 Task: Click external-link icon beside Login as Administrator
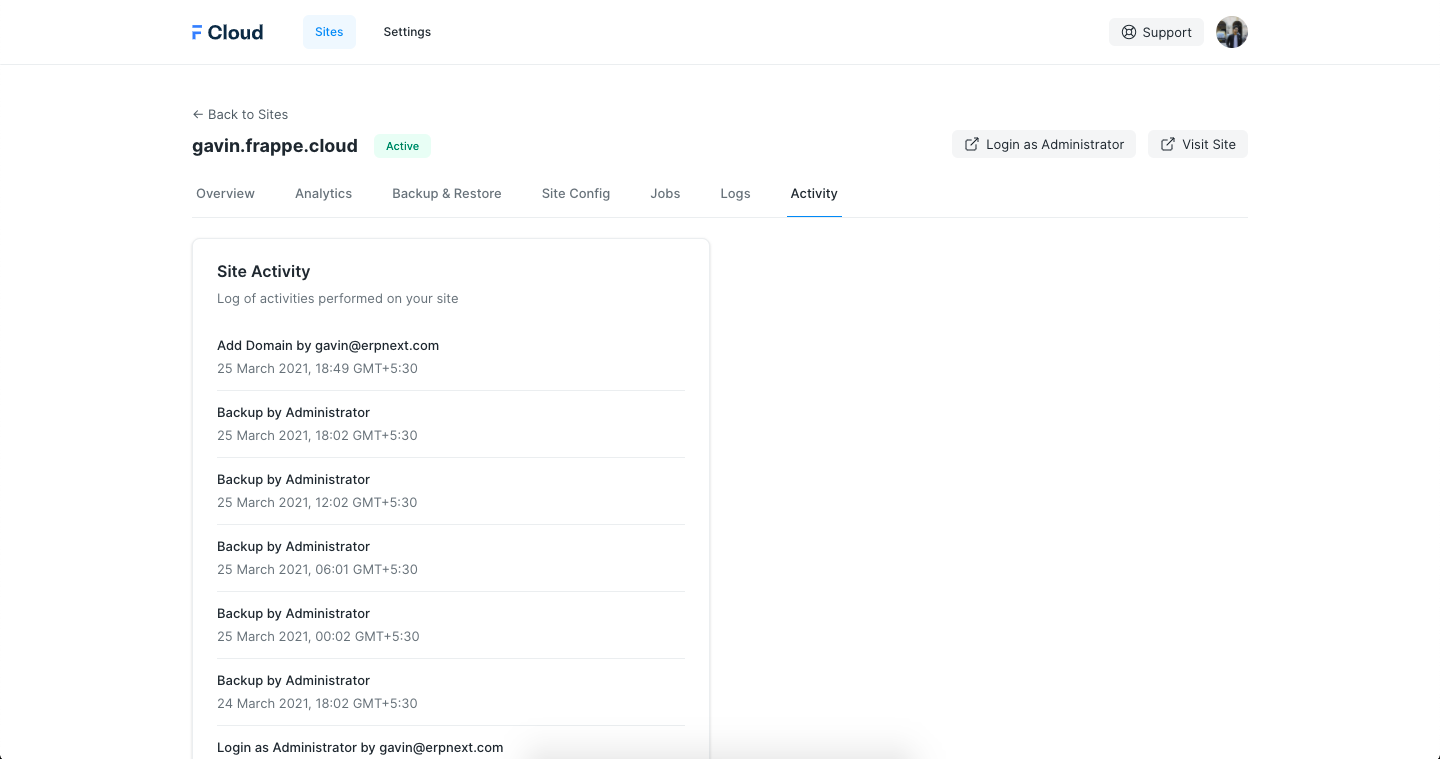971,144
